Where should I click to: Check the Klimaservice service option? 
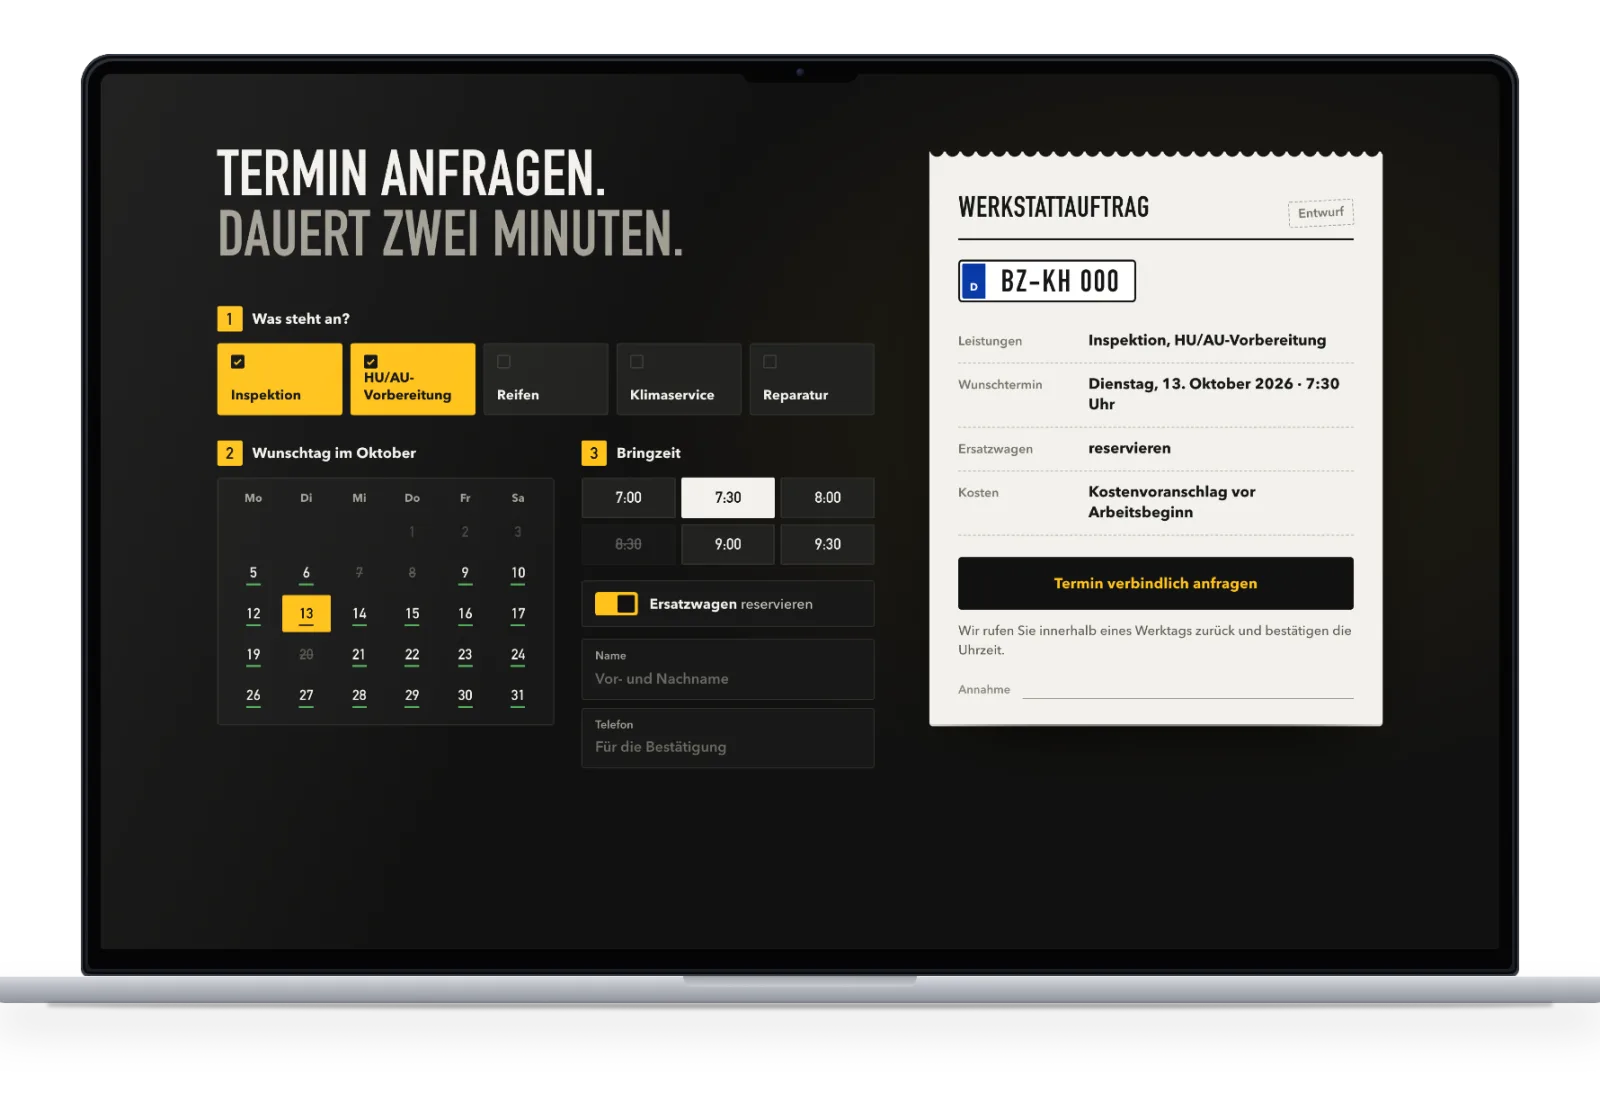[x=678, y=379]
